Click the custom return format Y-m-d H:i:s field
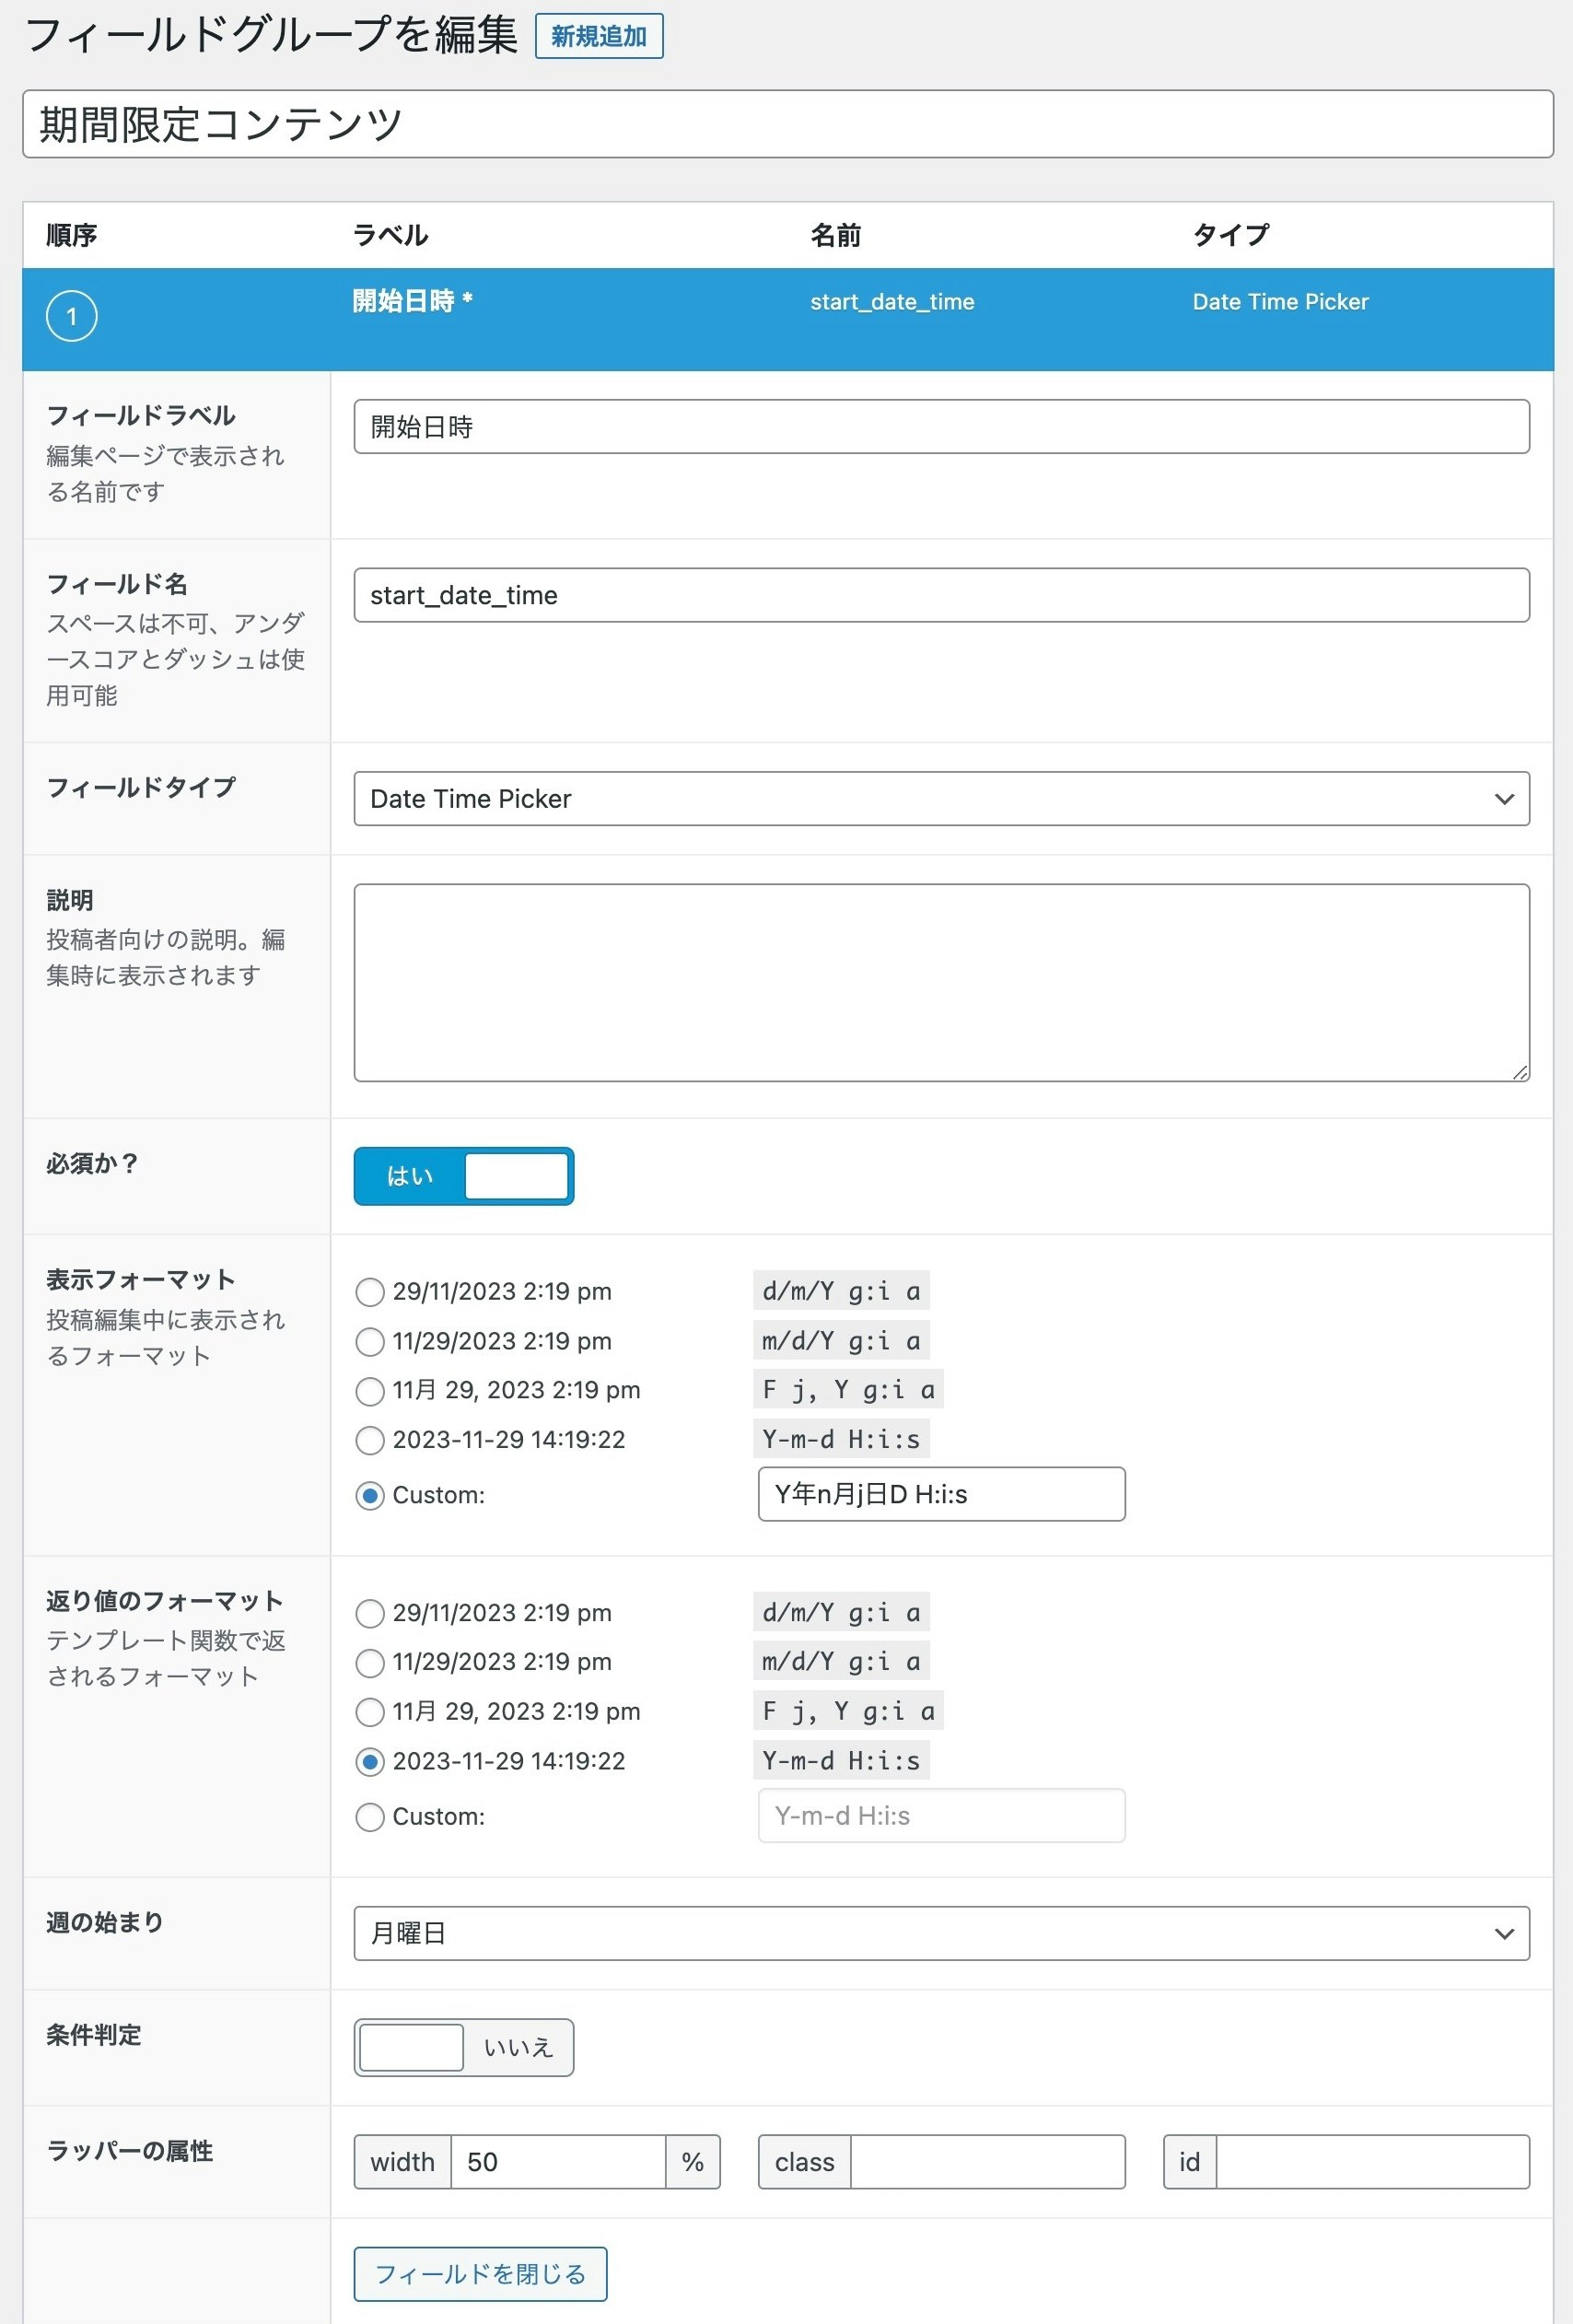This screenshot has height=2324, width=1573. [941, 1816]
